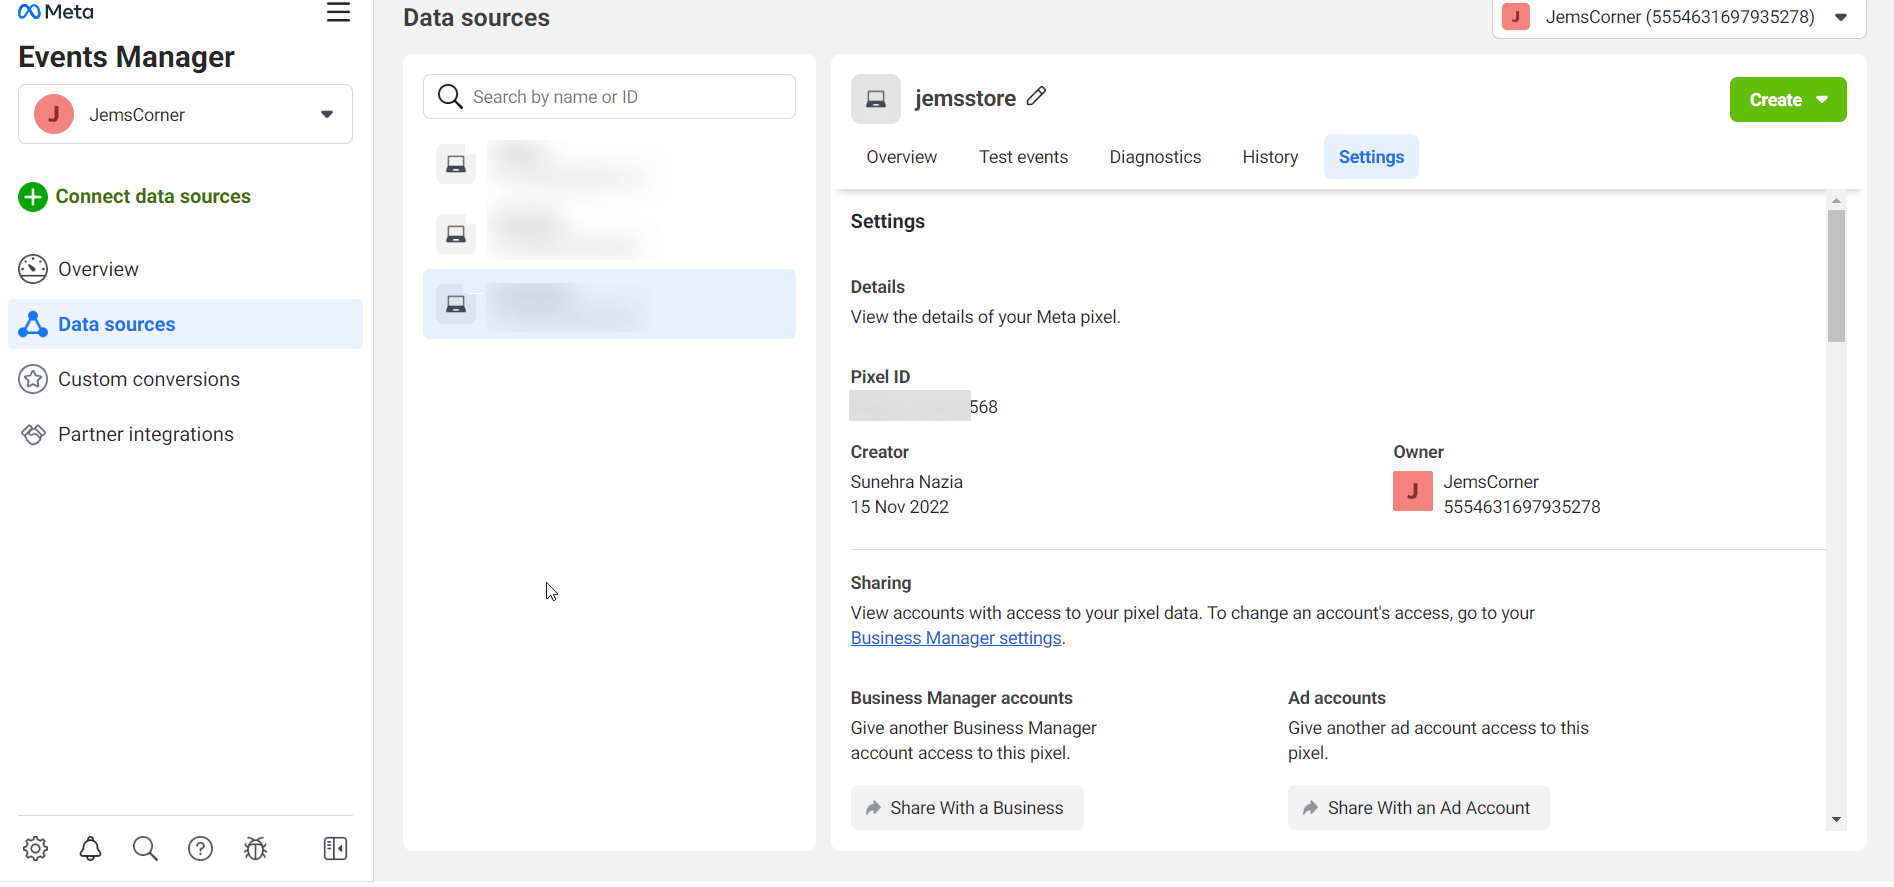The height and width of the screenshot is (887, 1894).
Task: Click the bug report icon
Action: [x=256, y=849]
